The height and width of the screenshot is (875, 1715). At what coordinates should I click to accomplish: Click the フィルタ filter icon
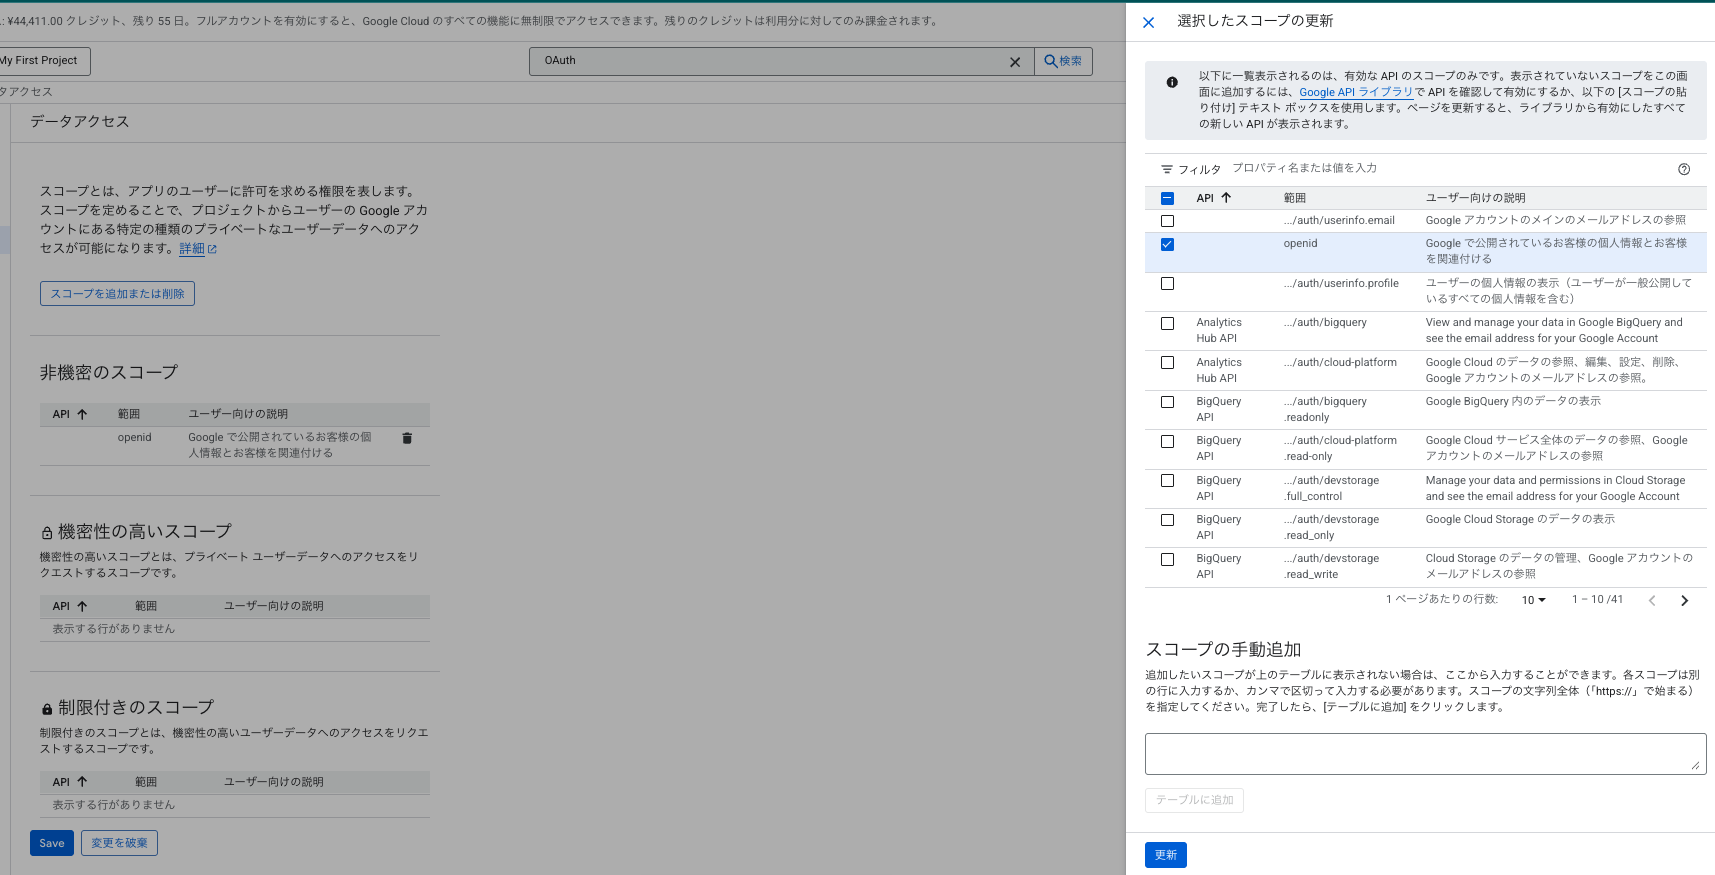[1167, 169]
